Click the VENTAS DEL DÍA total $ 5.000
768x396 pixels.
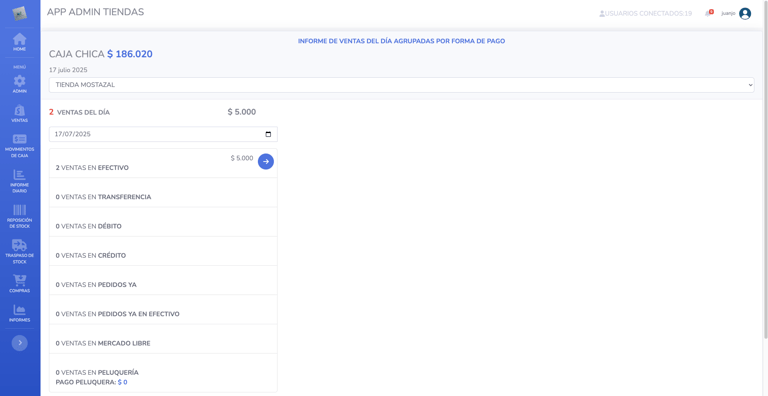coord(241,112)
